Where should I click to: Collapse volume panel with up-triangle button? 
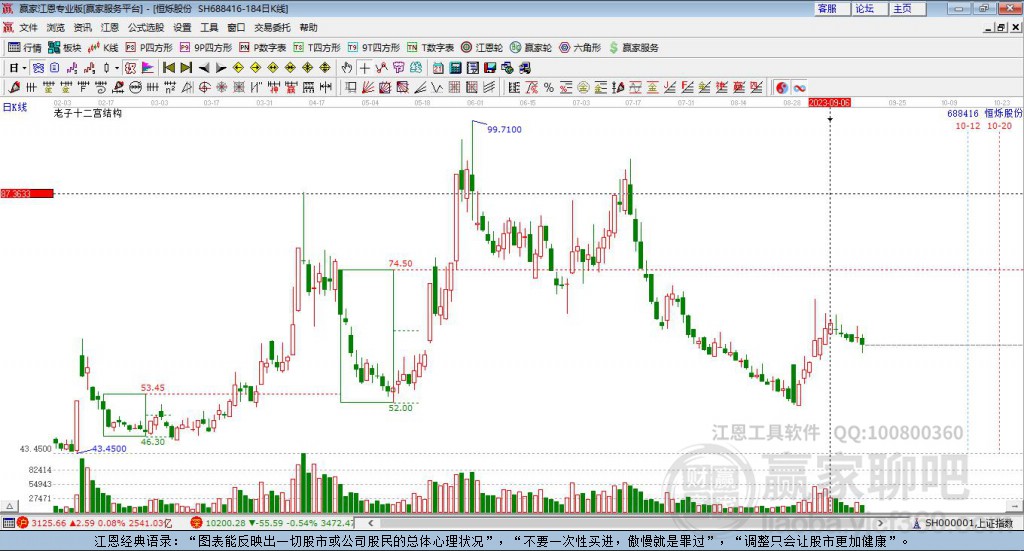click(9, 506)
